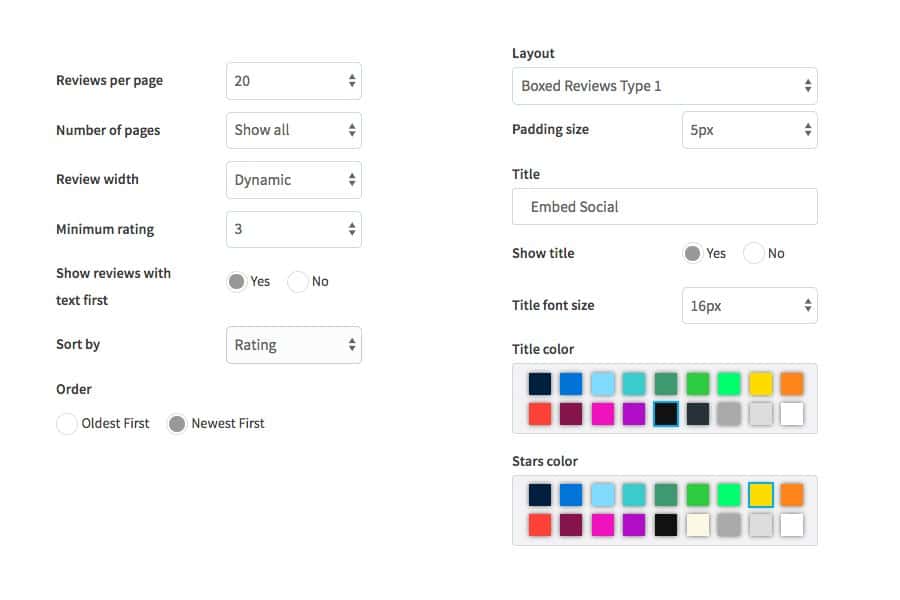This screenshot has height=600, width=900.
Task: Expand the Layout Boxed Reviews dropdown
Action: [x=665, y=86]
